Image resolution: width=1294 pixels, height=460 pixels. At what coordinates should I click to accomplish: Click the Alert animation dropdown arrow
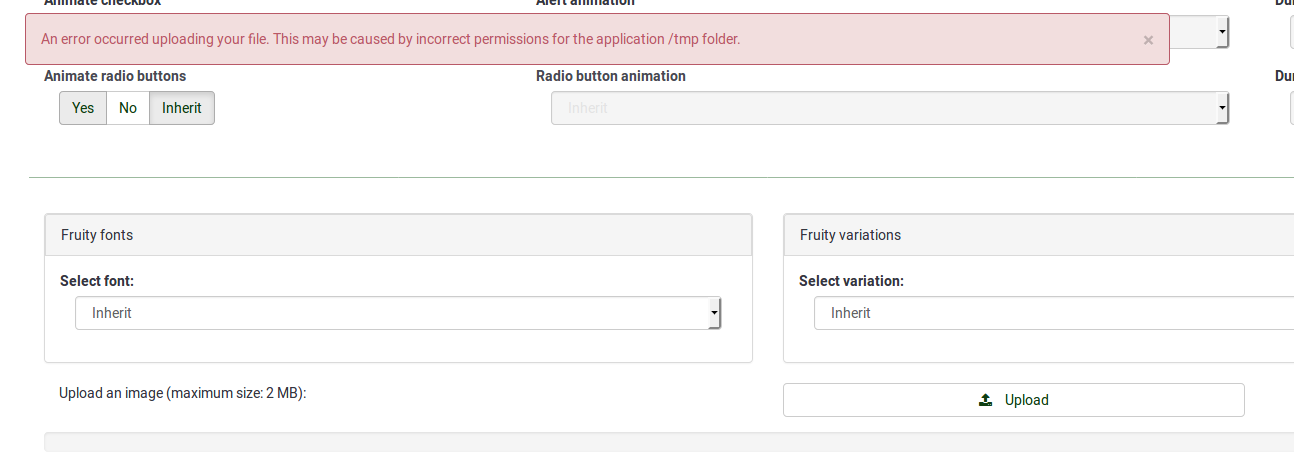coord(1222,33)
